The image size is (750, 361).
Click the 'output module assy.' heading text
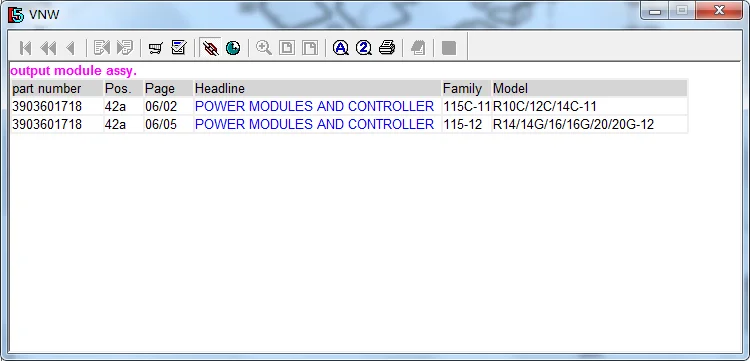(x=73, y=71)
